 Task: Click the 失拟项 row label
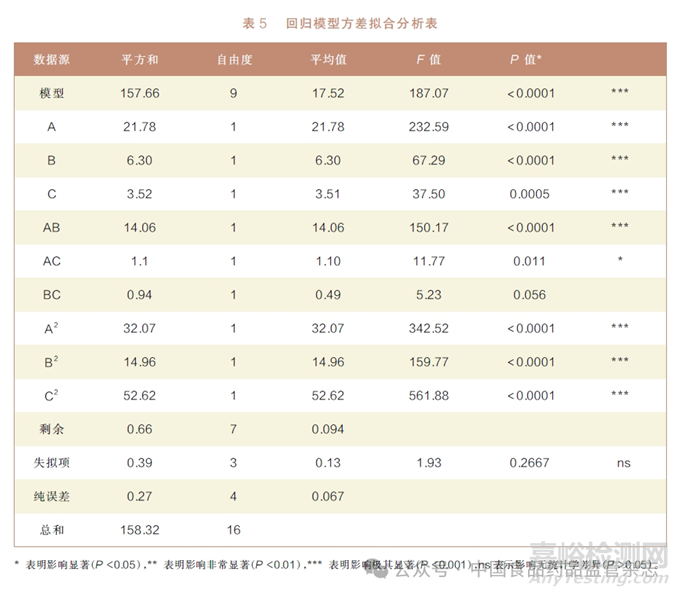click(52, 463)
